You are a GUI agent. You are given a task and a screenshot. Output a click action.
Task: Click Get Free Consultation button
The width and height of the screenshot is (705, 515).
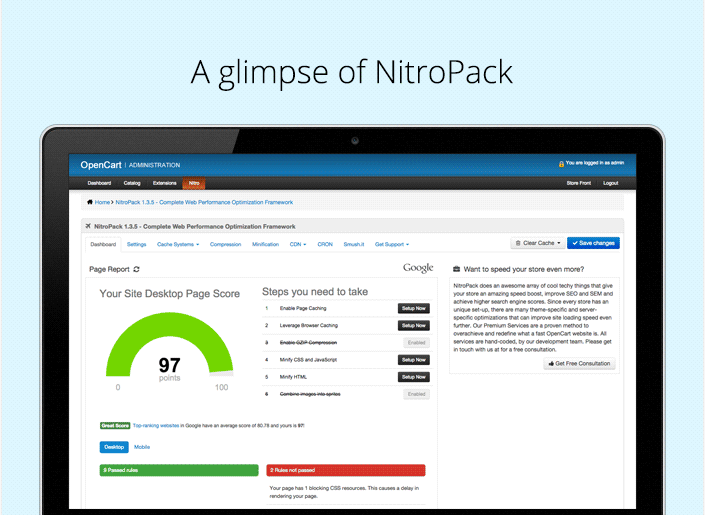(x=580, y=364)
